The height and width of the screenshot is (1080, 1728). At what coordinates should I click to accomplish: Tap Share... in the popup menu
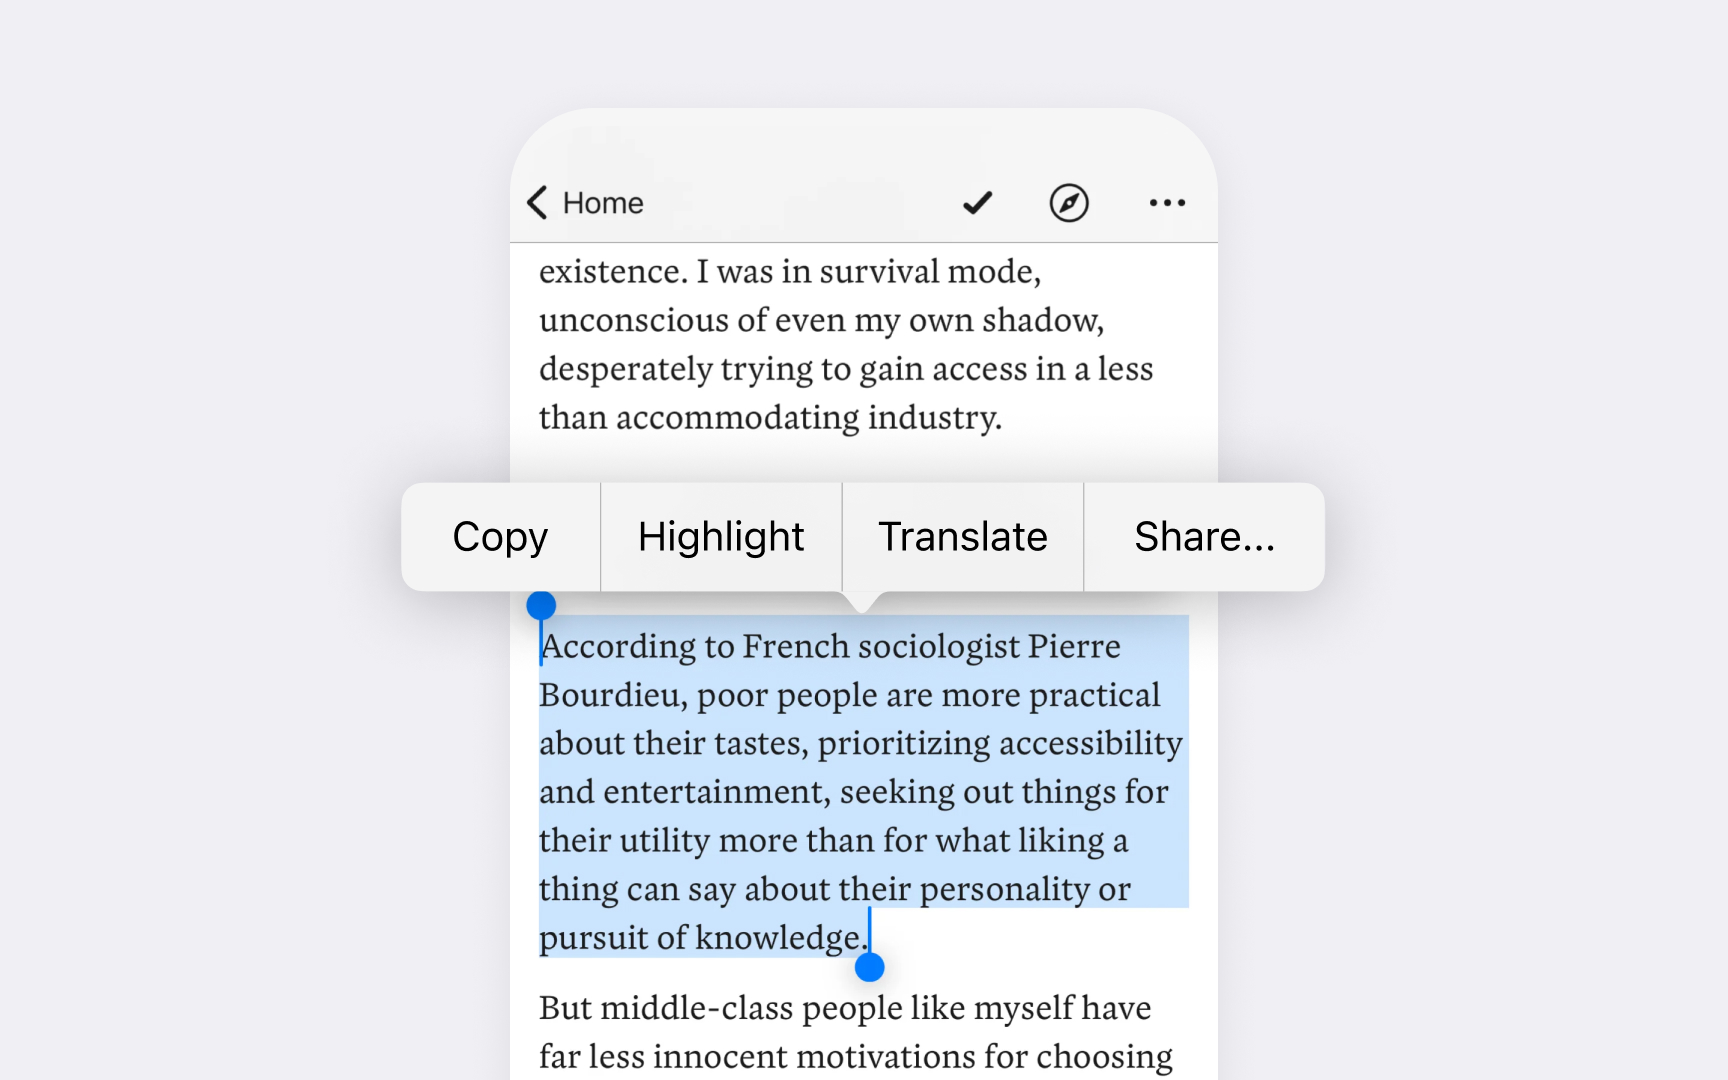click(x=1204, y=537)
